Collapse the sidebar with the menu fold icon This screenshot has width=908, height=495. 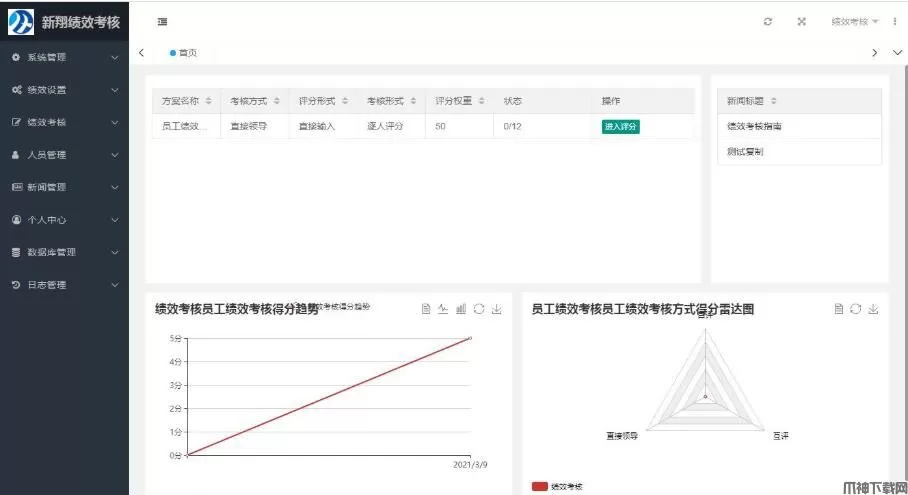coord(162,22)
